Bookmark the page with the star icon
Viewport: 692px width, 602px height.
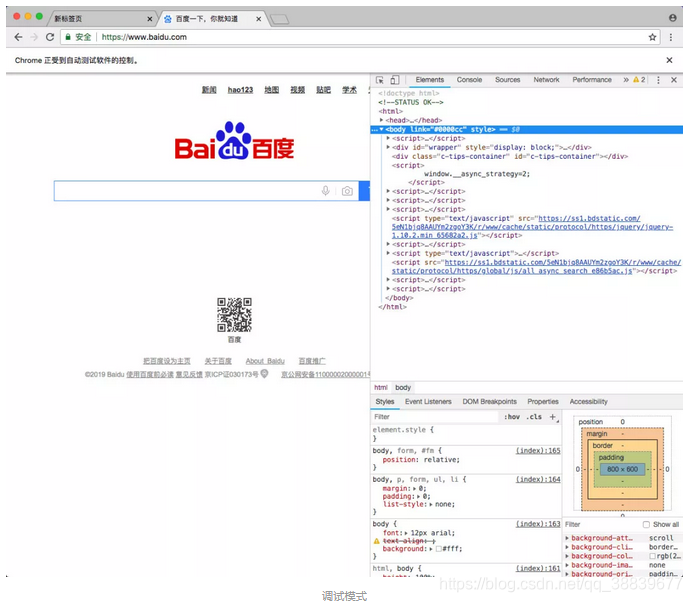coord(652,37)
